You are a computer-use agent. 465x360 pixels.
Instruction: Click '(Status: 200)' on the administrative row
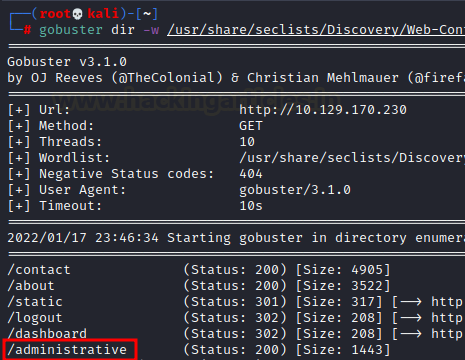[x=235, y=350]
